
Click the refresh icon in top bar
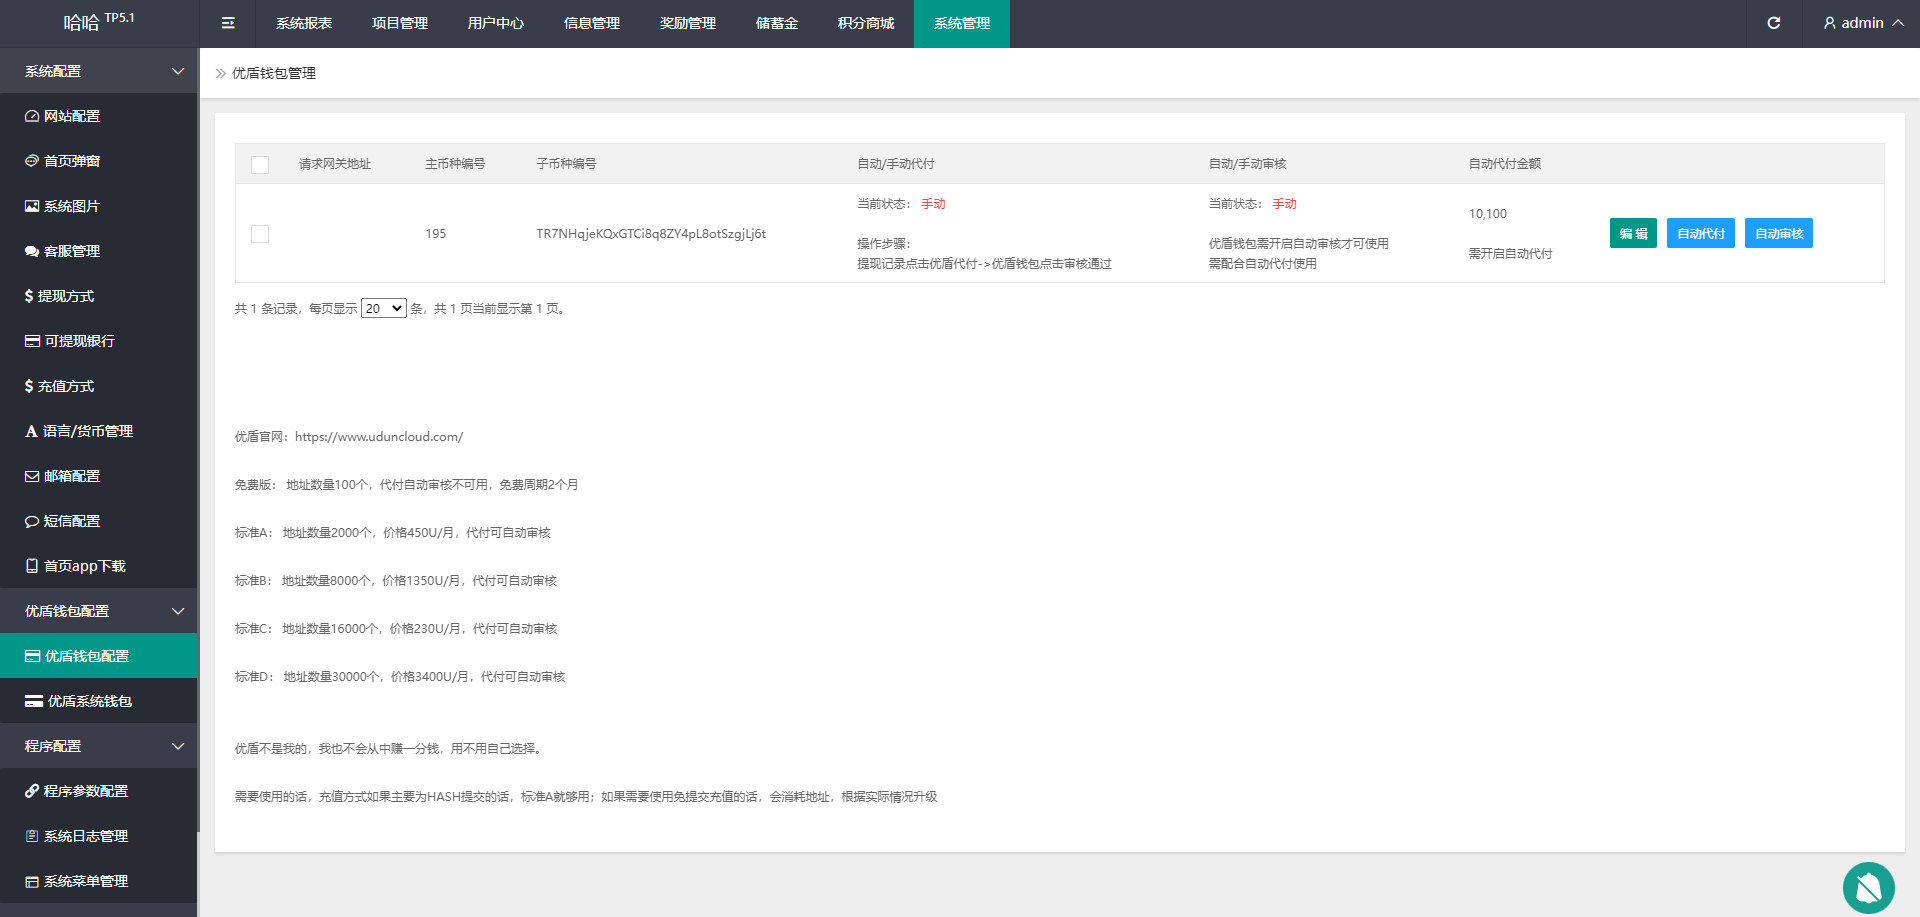pos(1773,23)
